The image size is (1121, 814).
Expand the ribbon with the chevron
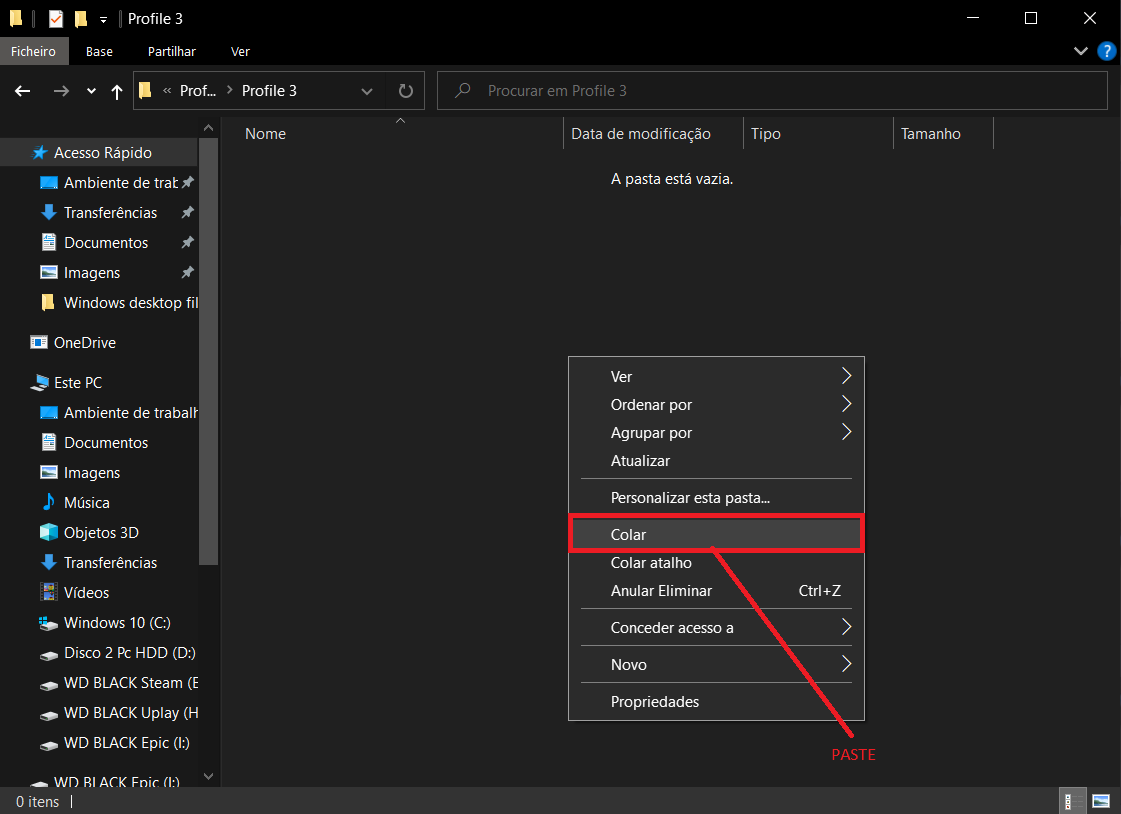pos(1080,51)
